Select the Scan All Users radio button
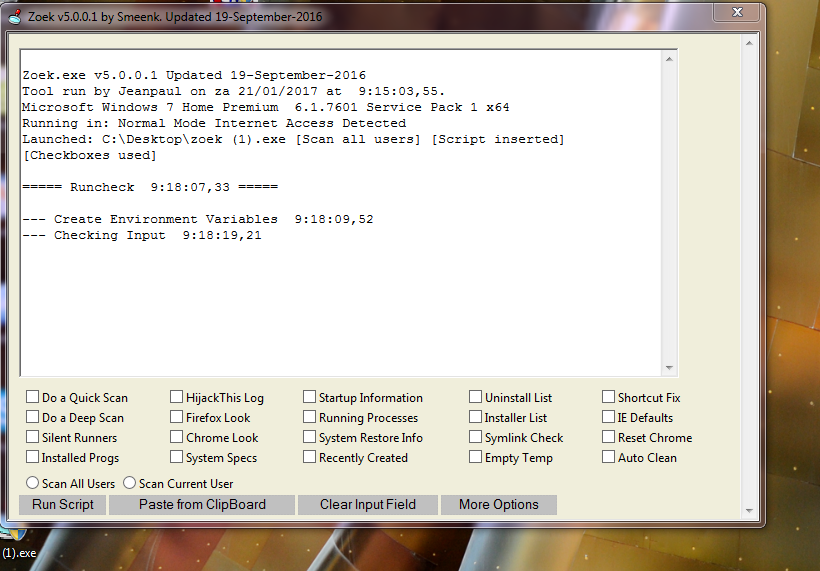 tap(32, 483)
